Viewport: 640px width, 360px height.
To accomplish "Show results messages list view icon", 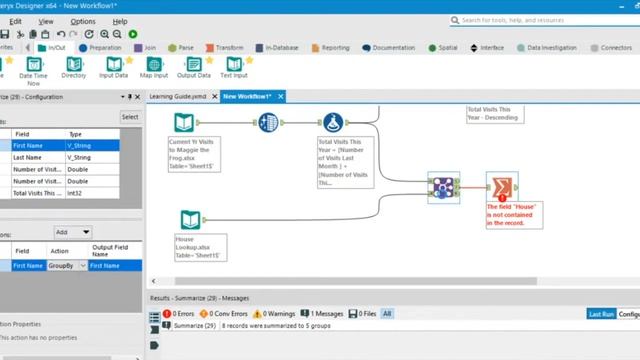I will click(x=154, y=317).
